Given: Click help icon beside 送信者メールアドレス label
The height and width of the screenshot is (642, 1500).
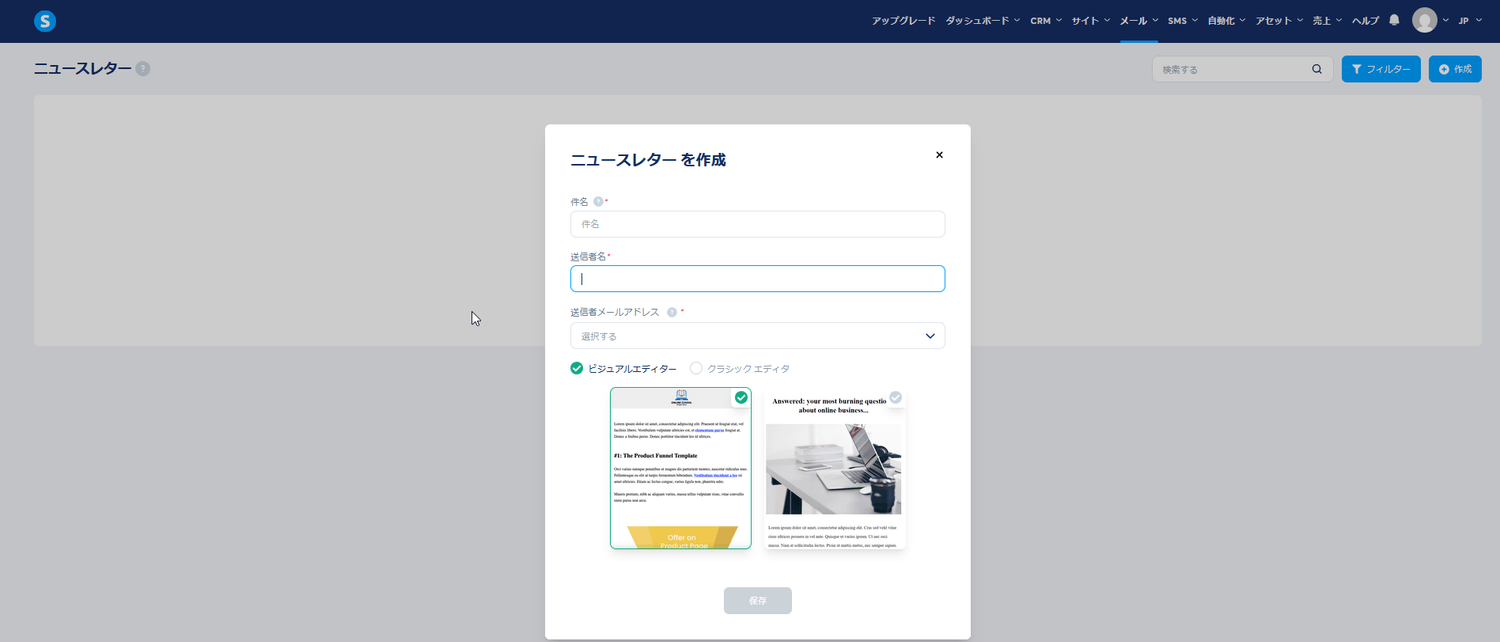Looking at the screenshot, I should coord(672,312).
